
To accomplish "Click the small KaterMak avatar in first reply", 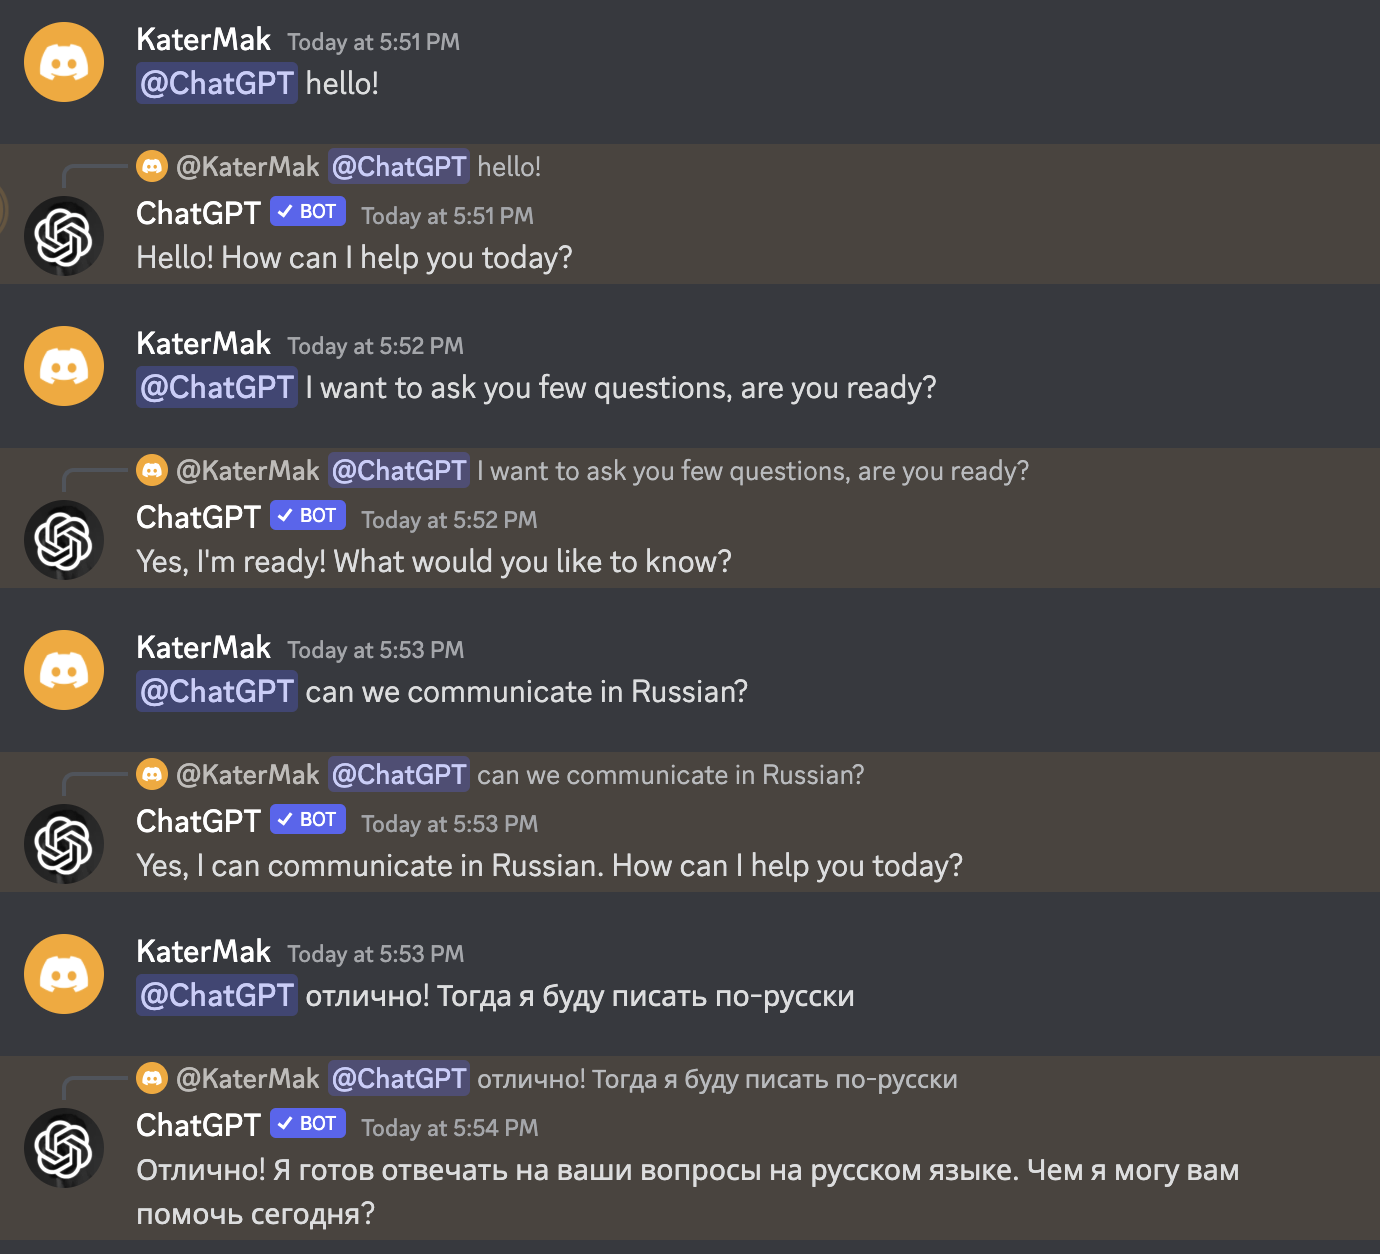I will [x=152, y=166].
